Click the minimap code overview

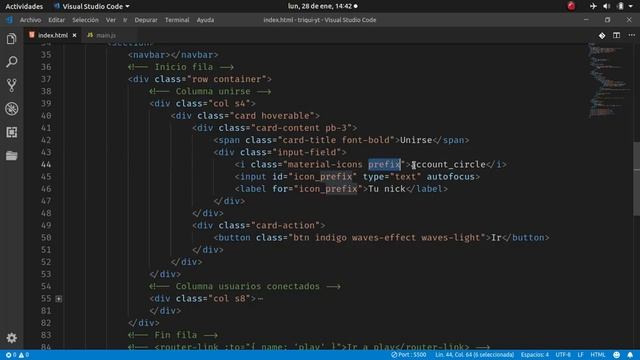(609, 82)
